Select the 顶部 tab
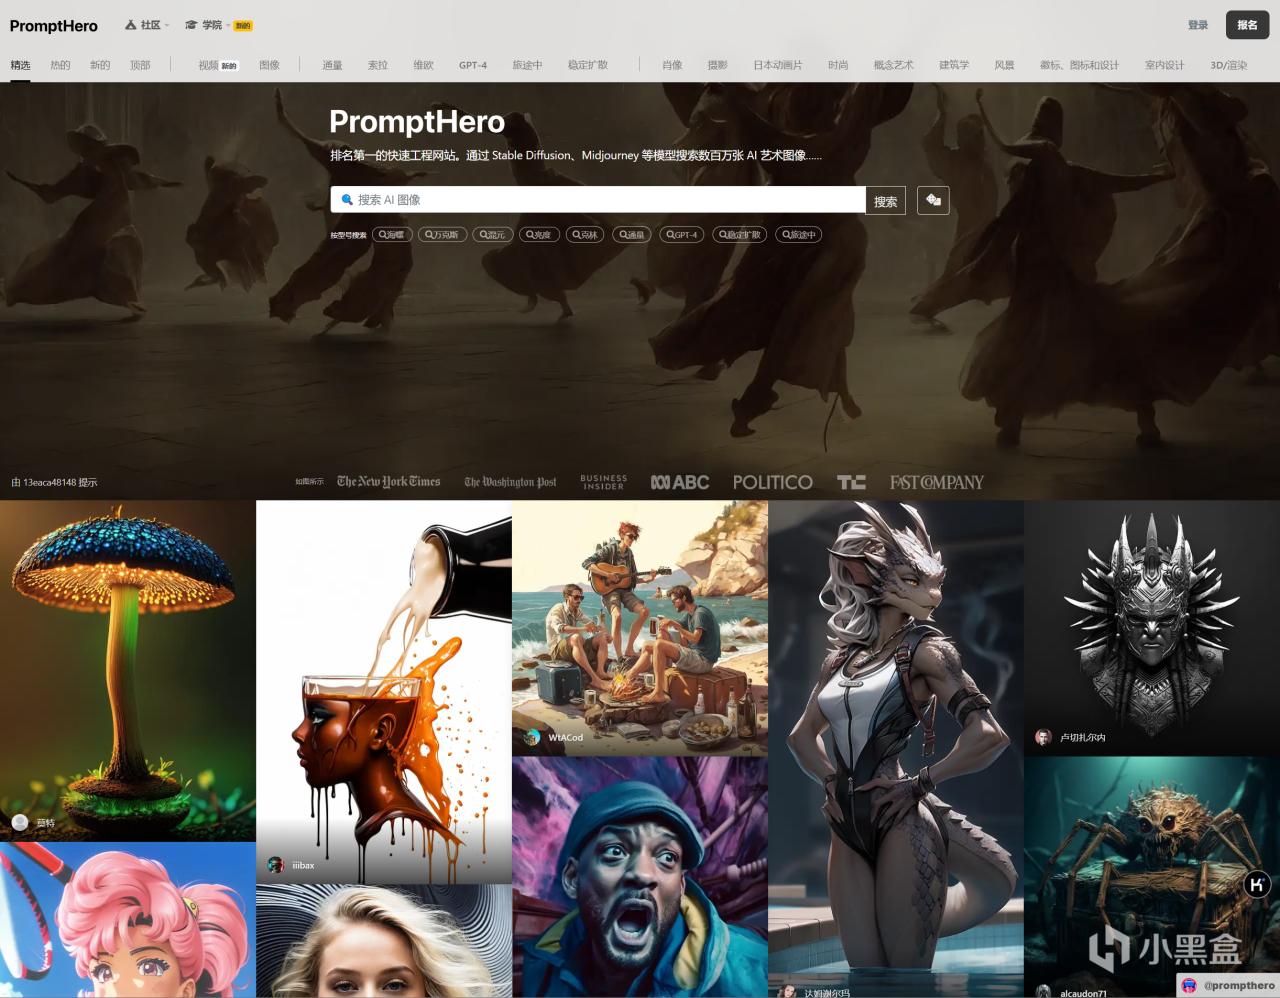 pos(140,65)
